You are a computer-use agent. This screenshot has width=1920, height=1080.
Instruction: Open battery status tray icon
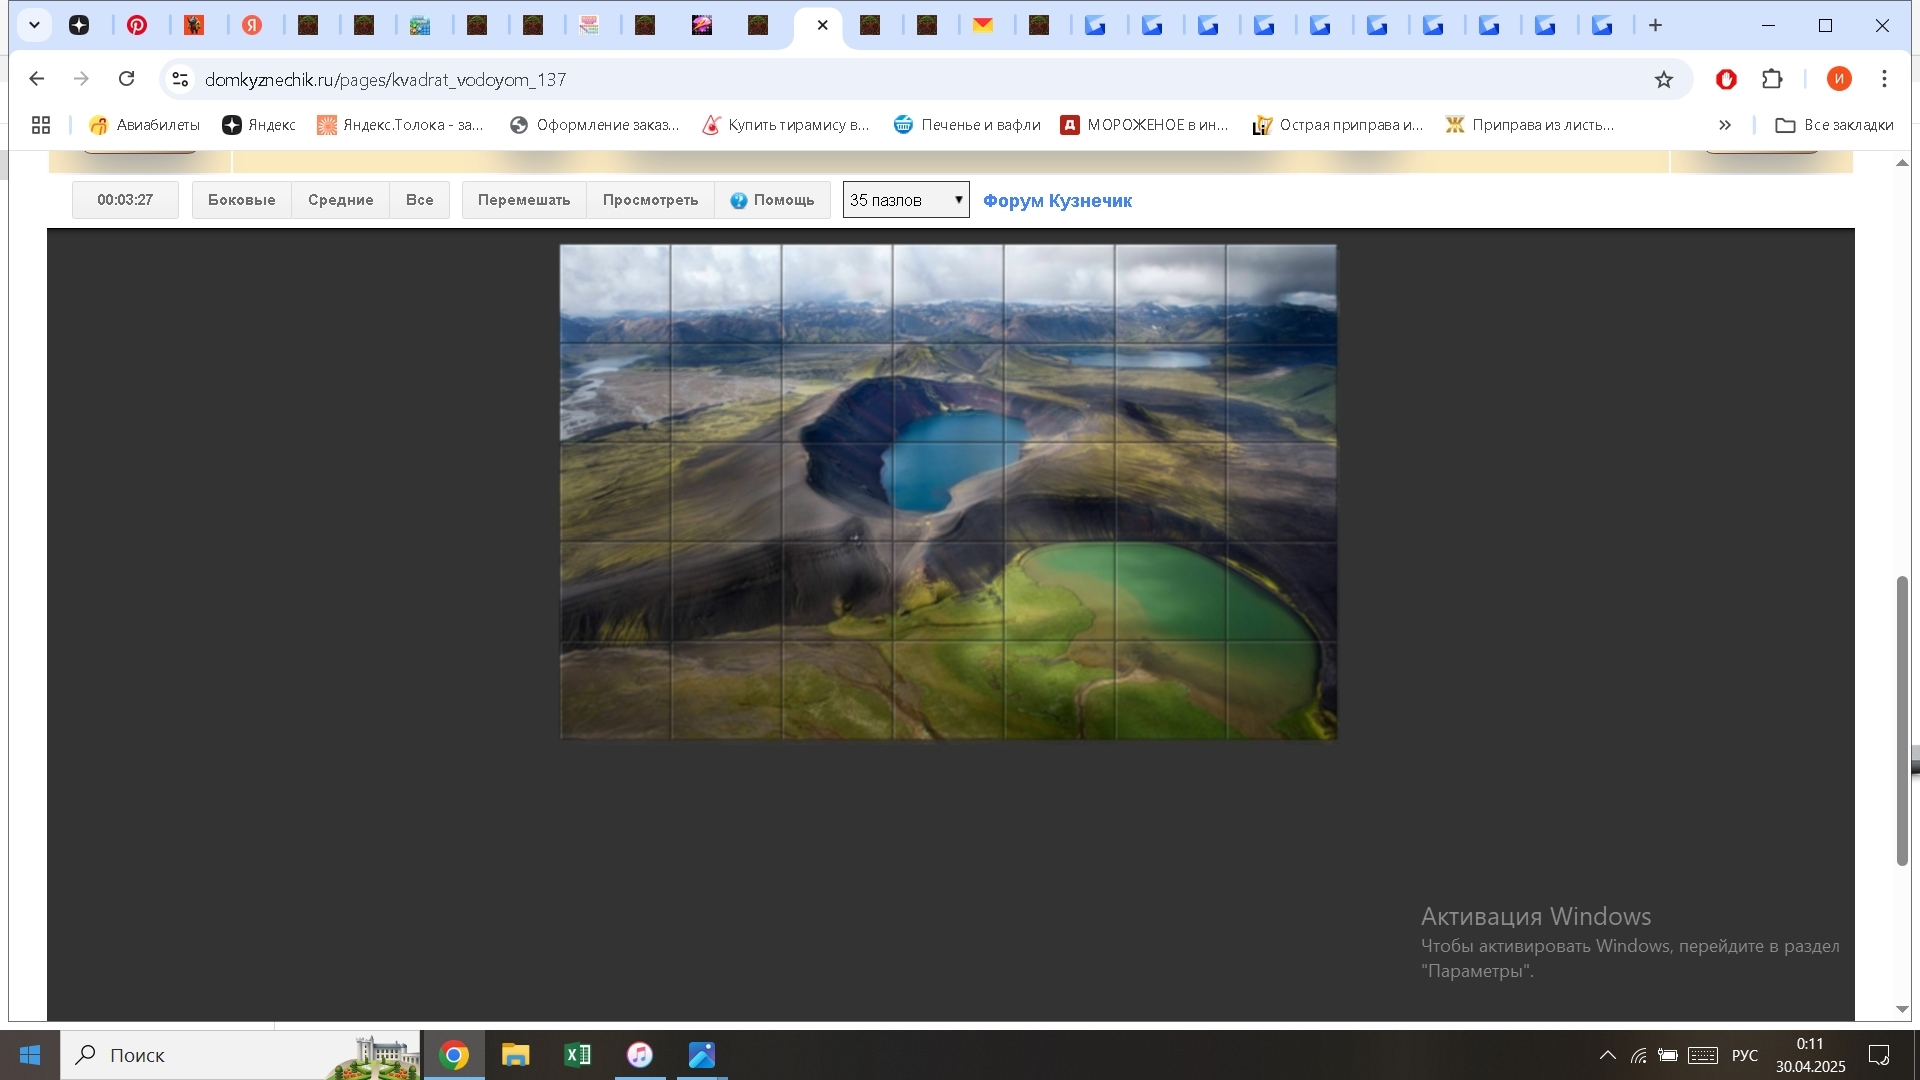[1668, 1055]
